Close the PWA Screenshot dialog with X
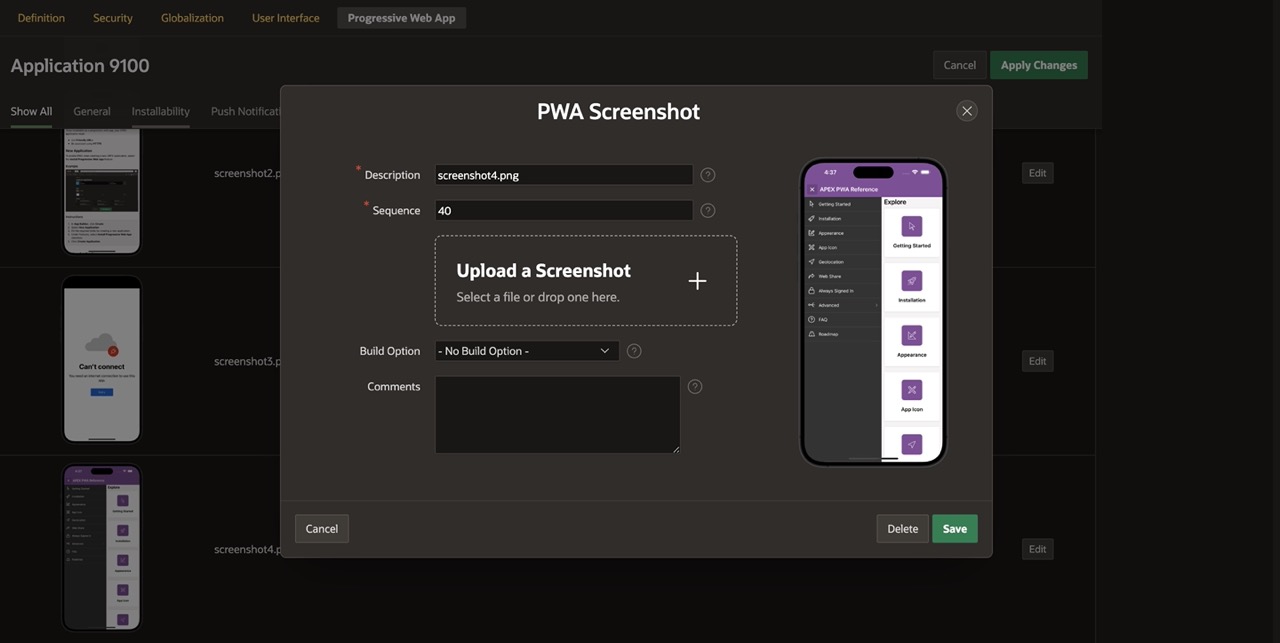Screen dimensions: 1280x643 click(x=966, y=111)
